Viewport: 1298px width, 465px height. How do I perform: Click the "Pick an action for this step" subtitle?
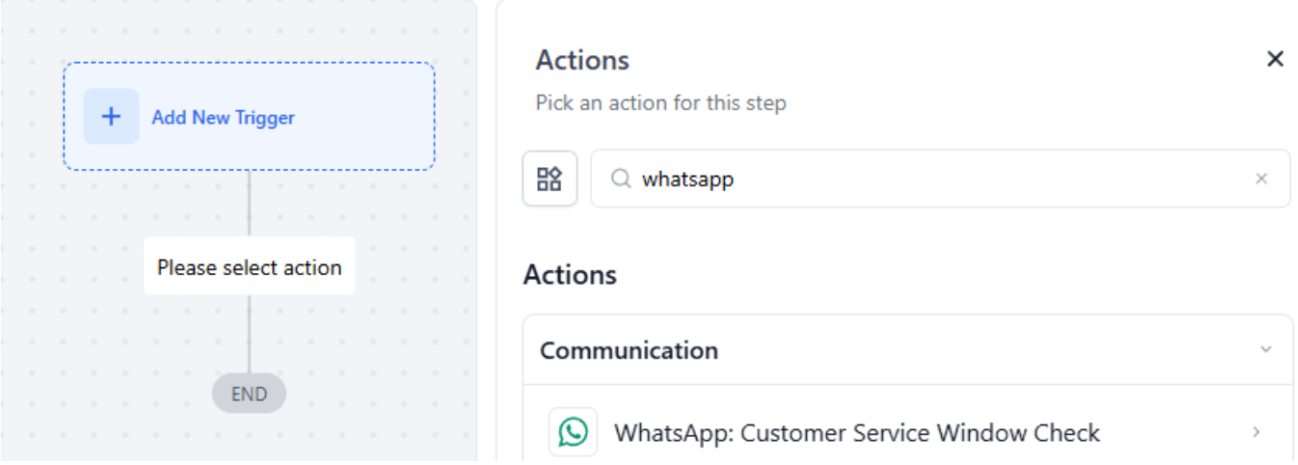[660, 102]
